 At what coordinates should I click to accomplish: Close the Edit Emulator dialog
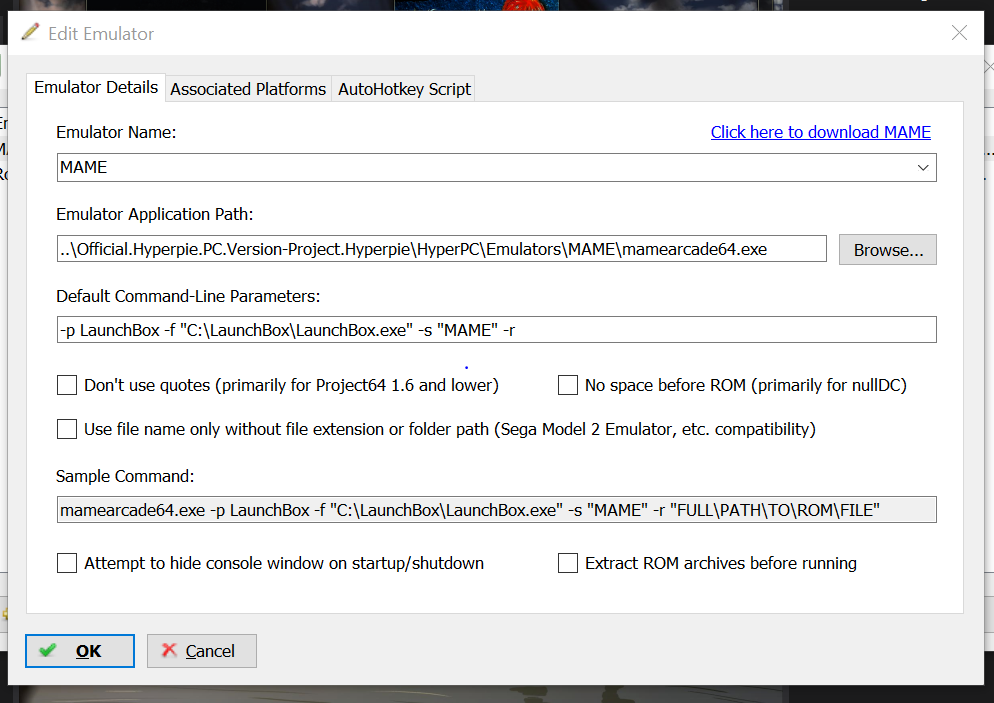click(959, 33)
